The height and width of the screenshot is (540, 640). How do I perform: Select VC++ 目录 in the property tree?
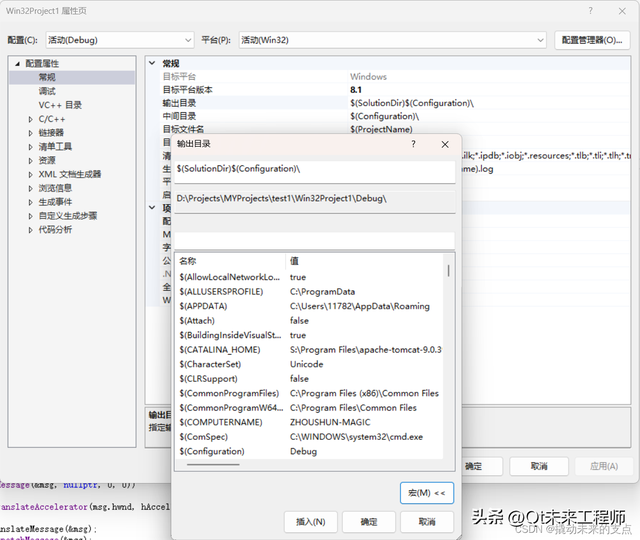point(60,105)
